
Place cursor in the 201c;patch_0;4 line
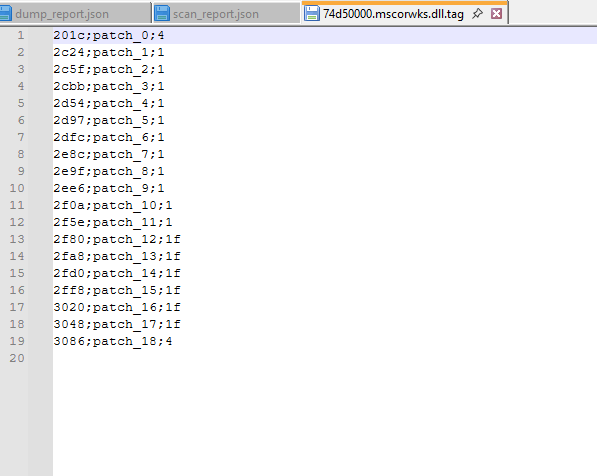click(x=109, y=35)
